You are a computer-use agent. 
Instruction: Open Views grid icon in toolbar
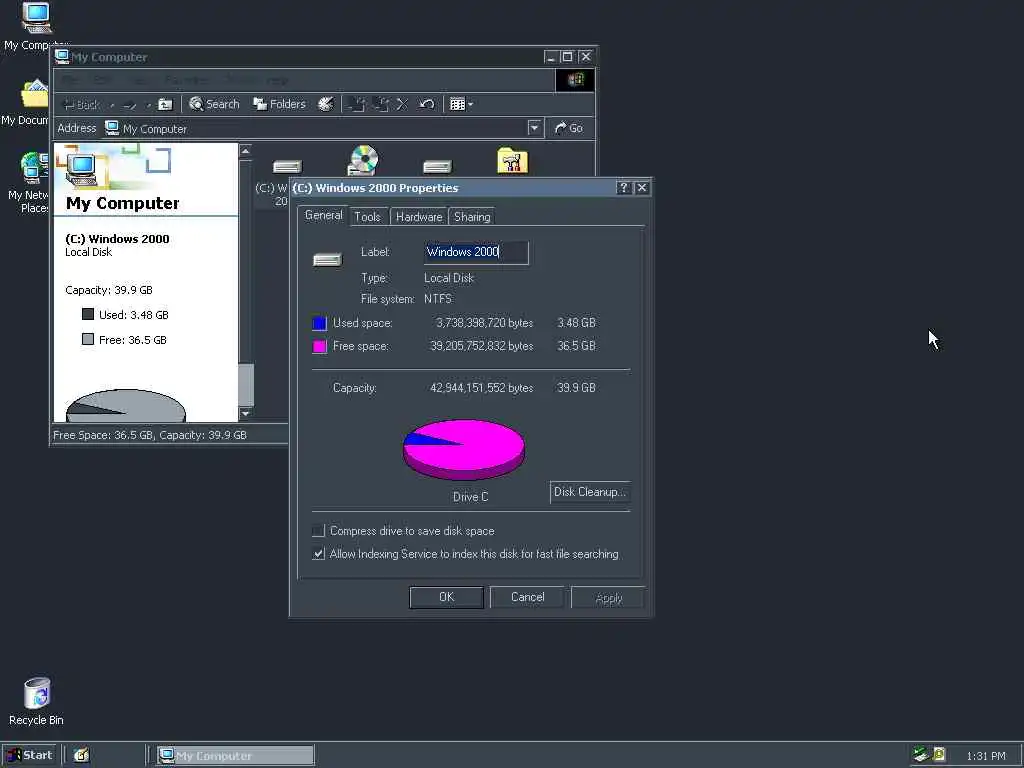[x=457, y=104]
